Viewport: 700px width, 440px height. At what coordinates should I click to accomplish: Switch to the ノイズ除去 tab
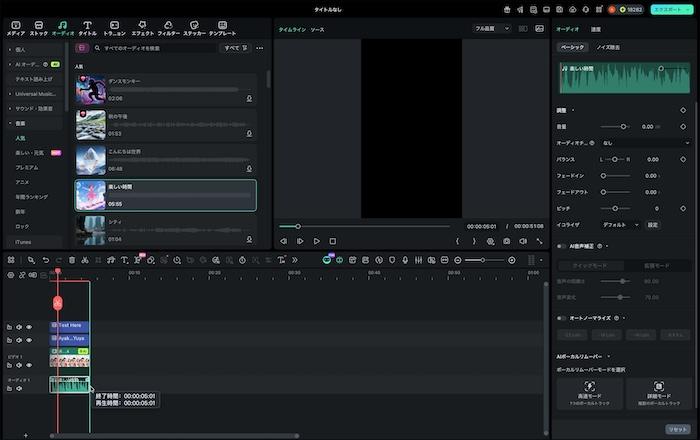click(608, 47)
